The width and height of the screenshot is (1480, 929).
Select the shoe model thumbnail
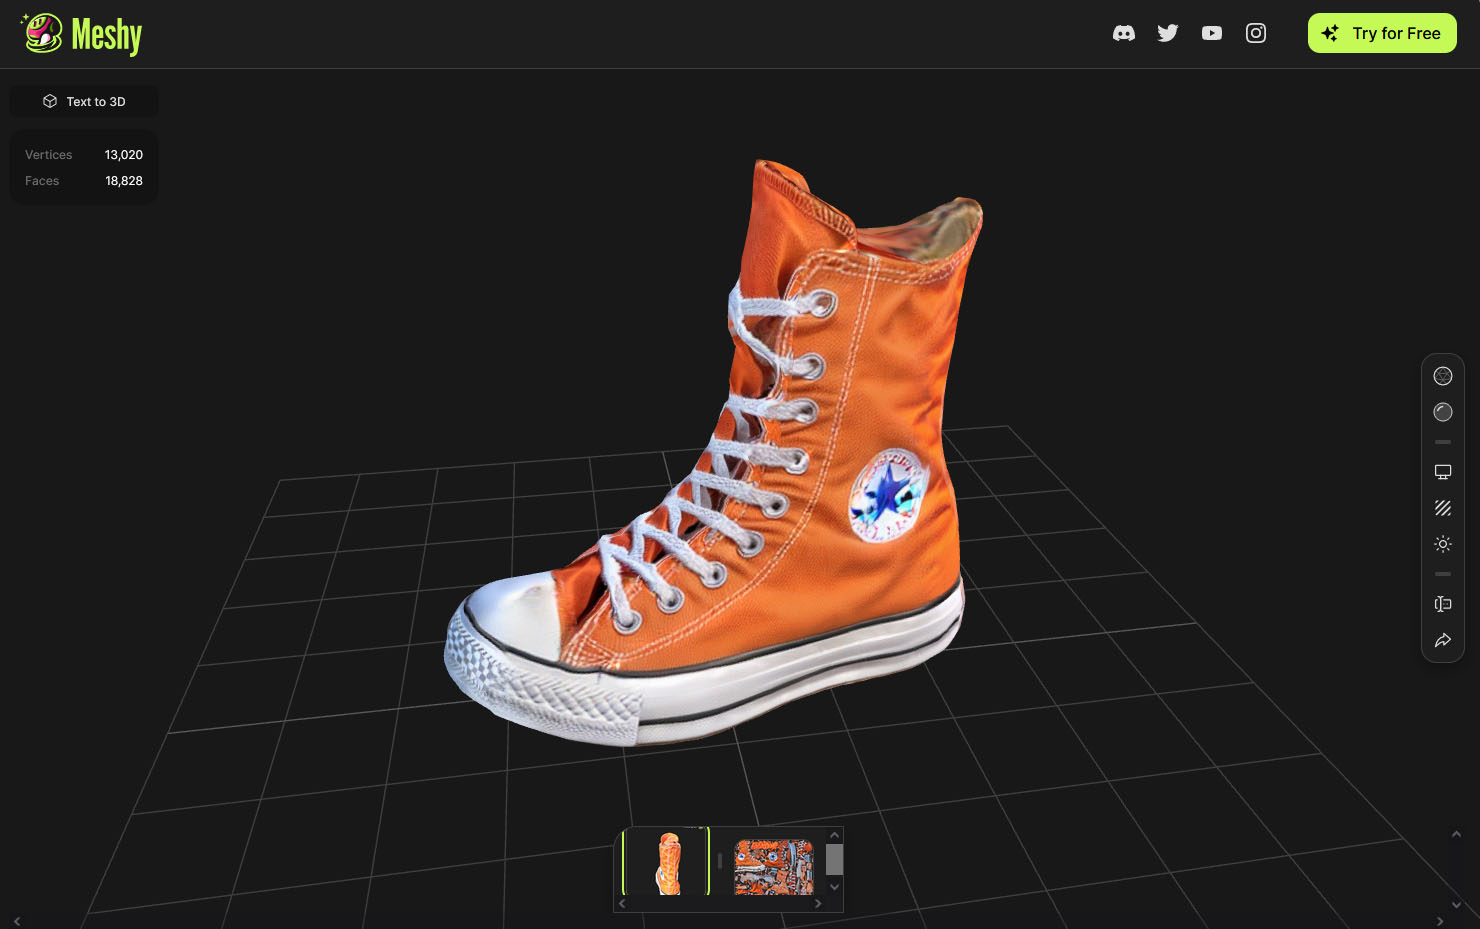tap(667, 864)
